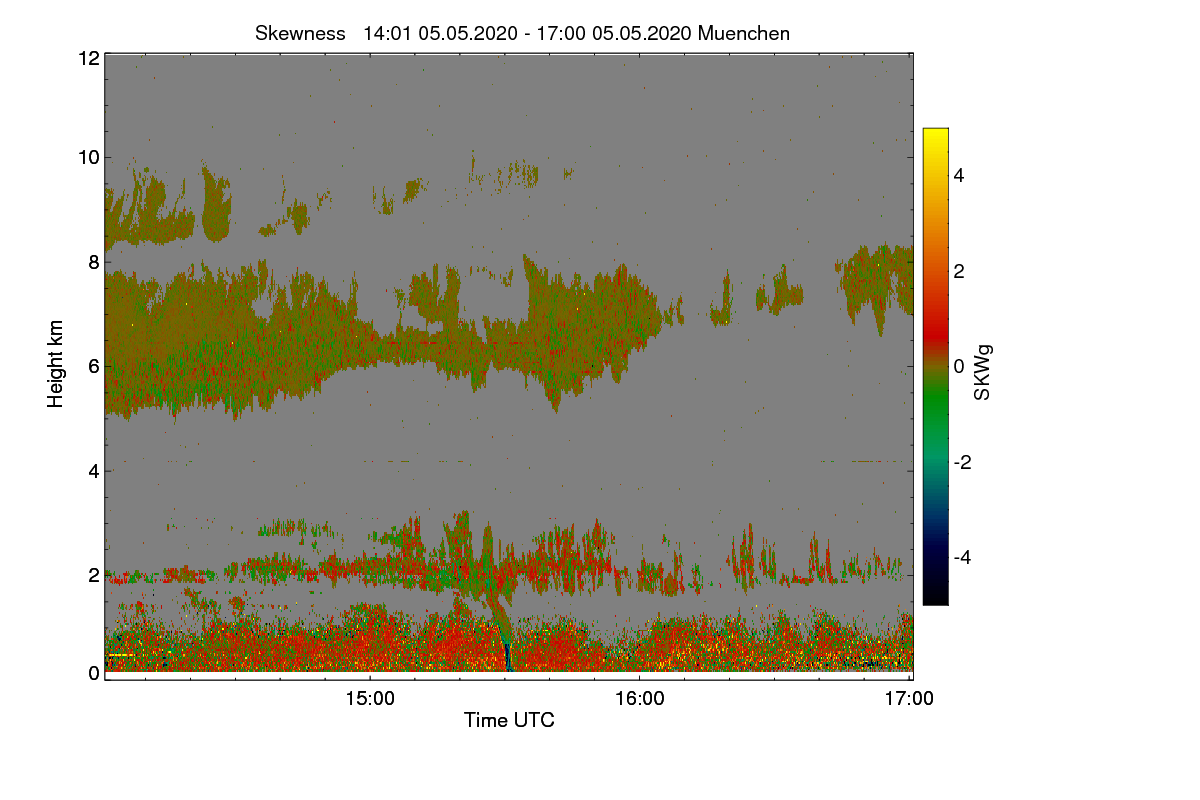Click the height axis tick label '2'
1200x800 pixels.
(94, 575)
